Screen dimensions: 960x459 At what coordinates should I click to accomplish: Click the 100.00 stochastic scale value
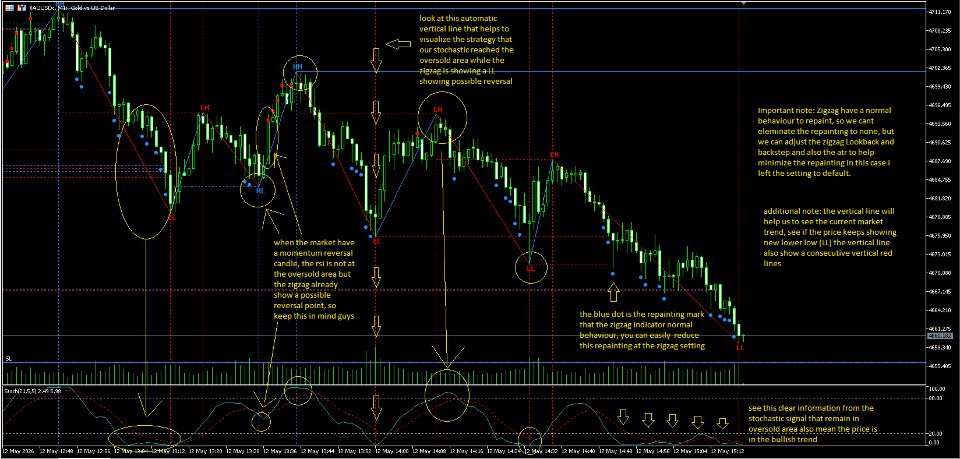[937, 389]
